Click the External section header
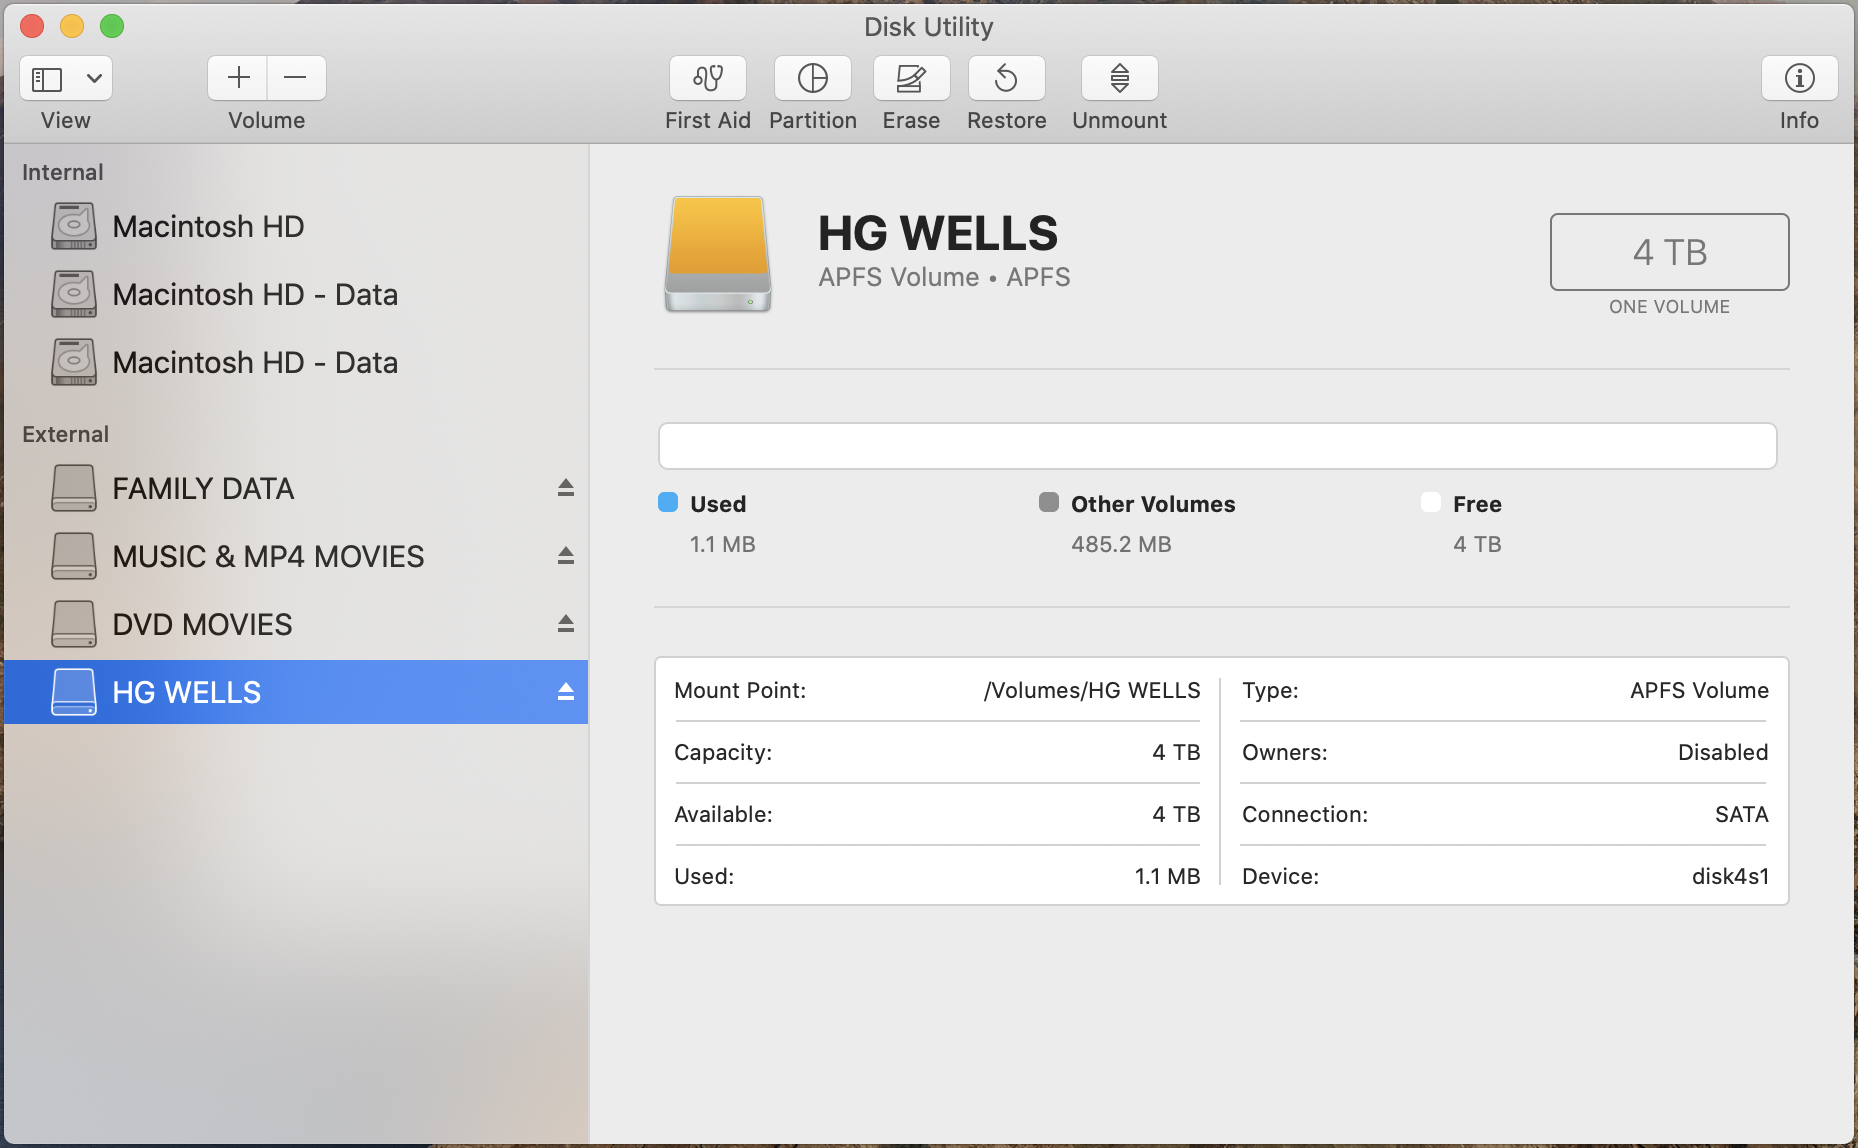 [x=65, y=434]
